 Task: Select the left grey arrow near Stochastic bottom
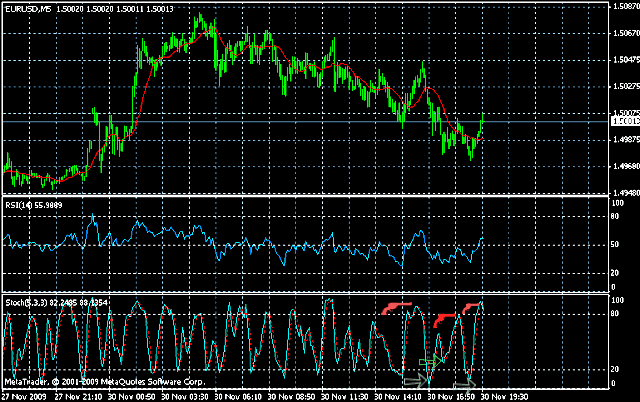click(414, 379)
